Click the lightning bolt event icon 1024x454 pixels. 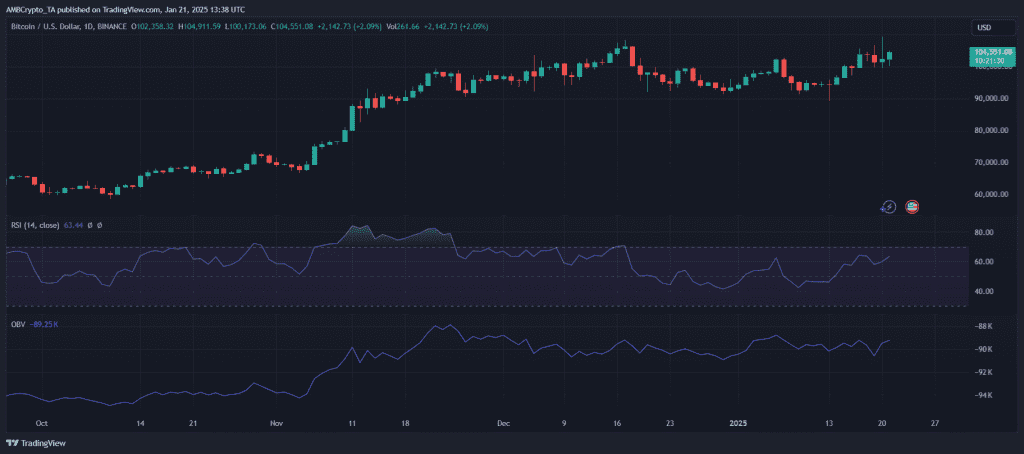[x=888, y=207]
